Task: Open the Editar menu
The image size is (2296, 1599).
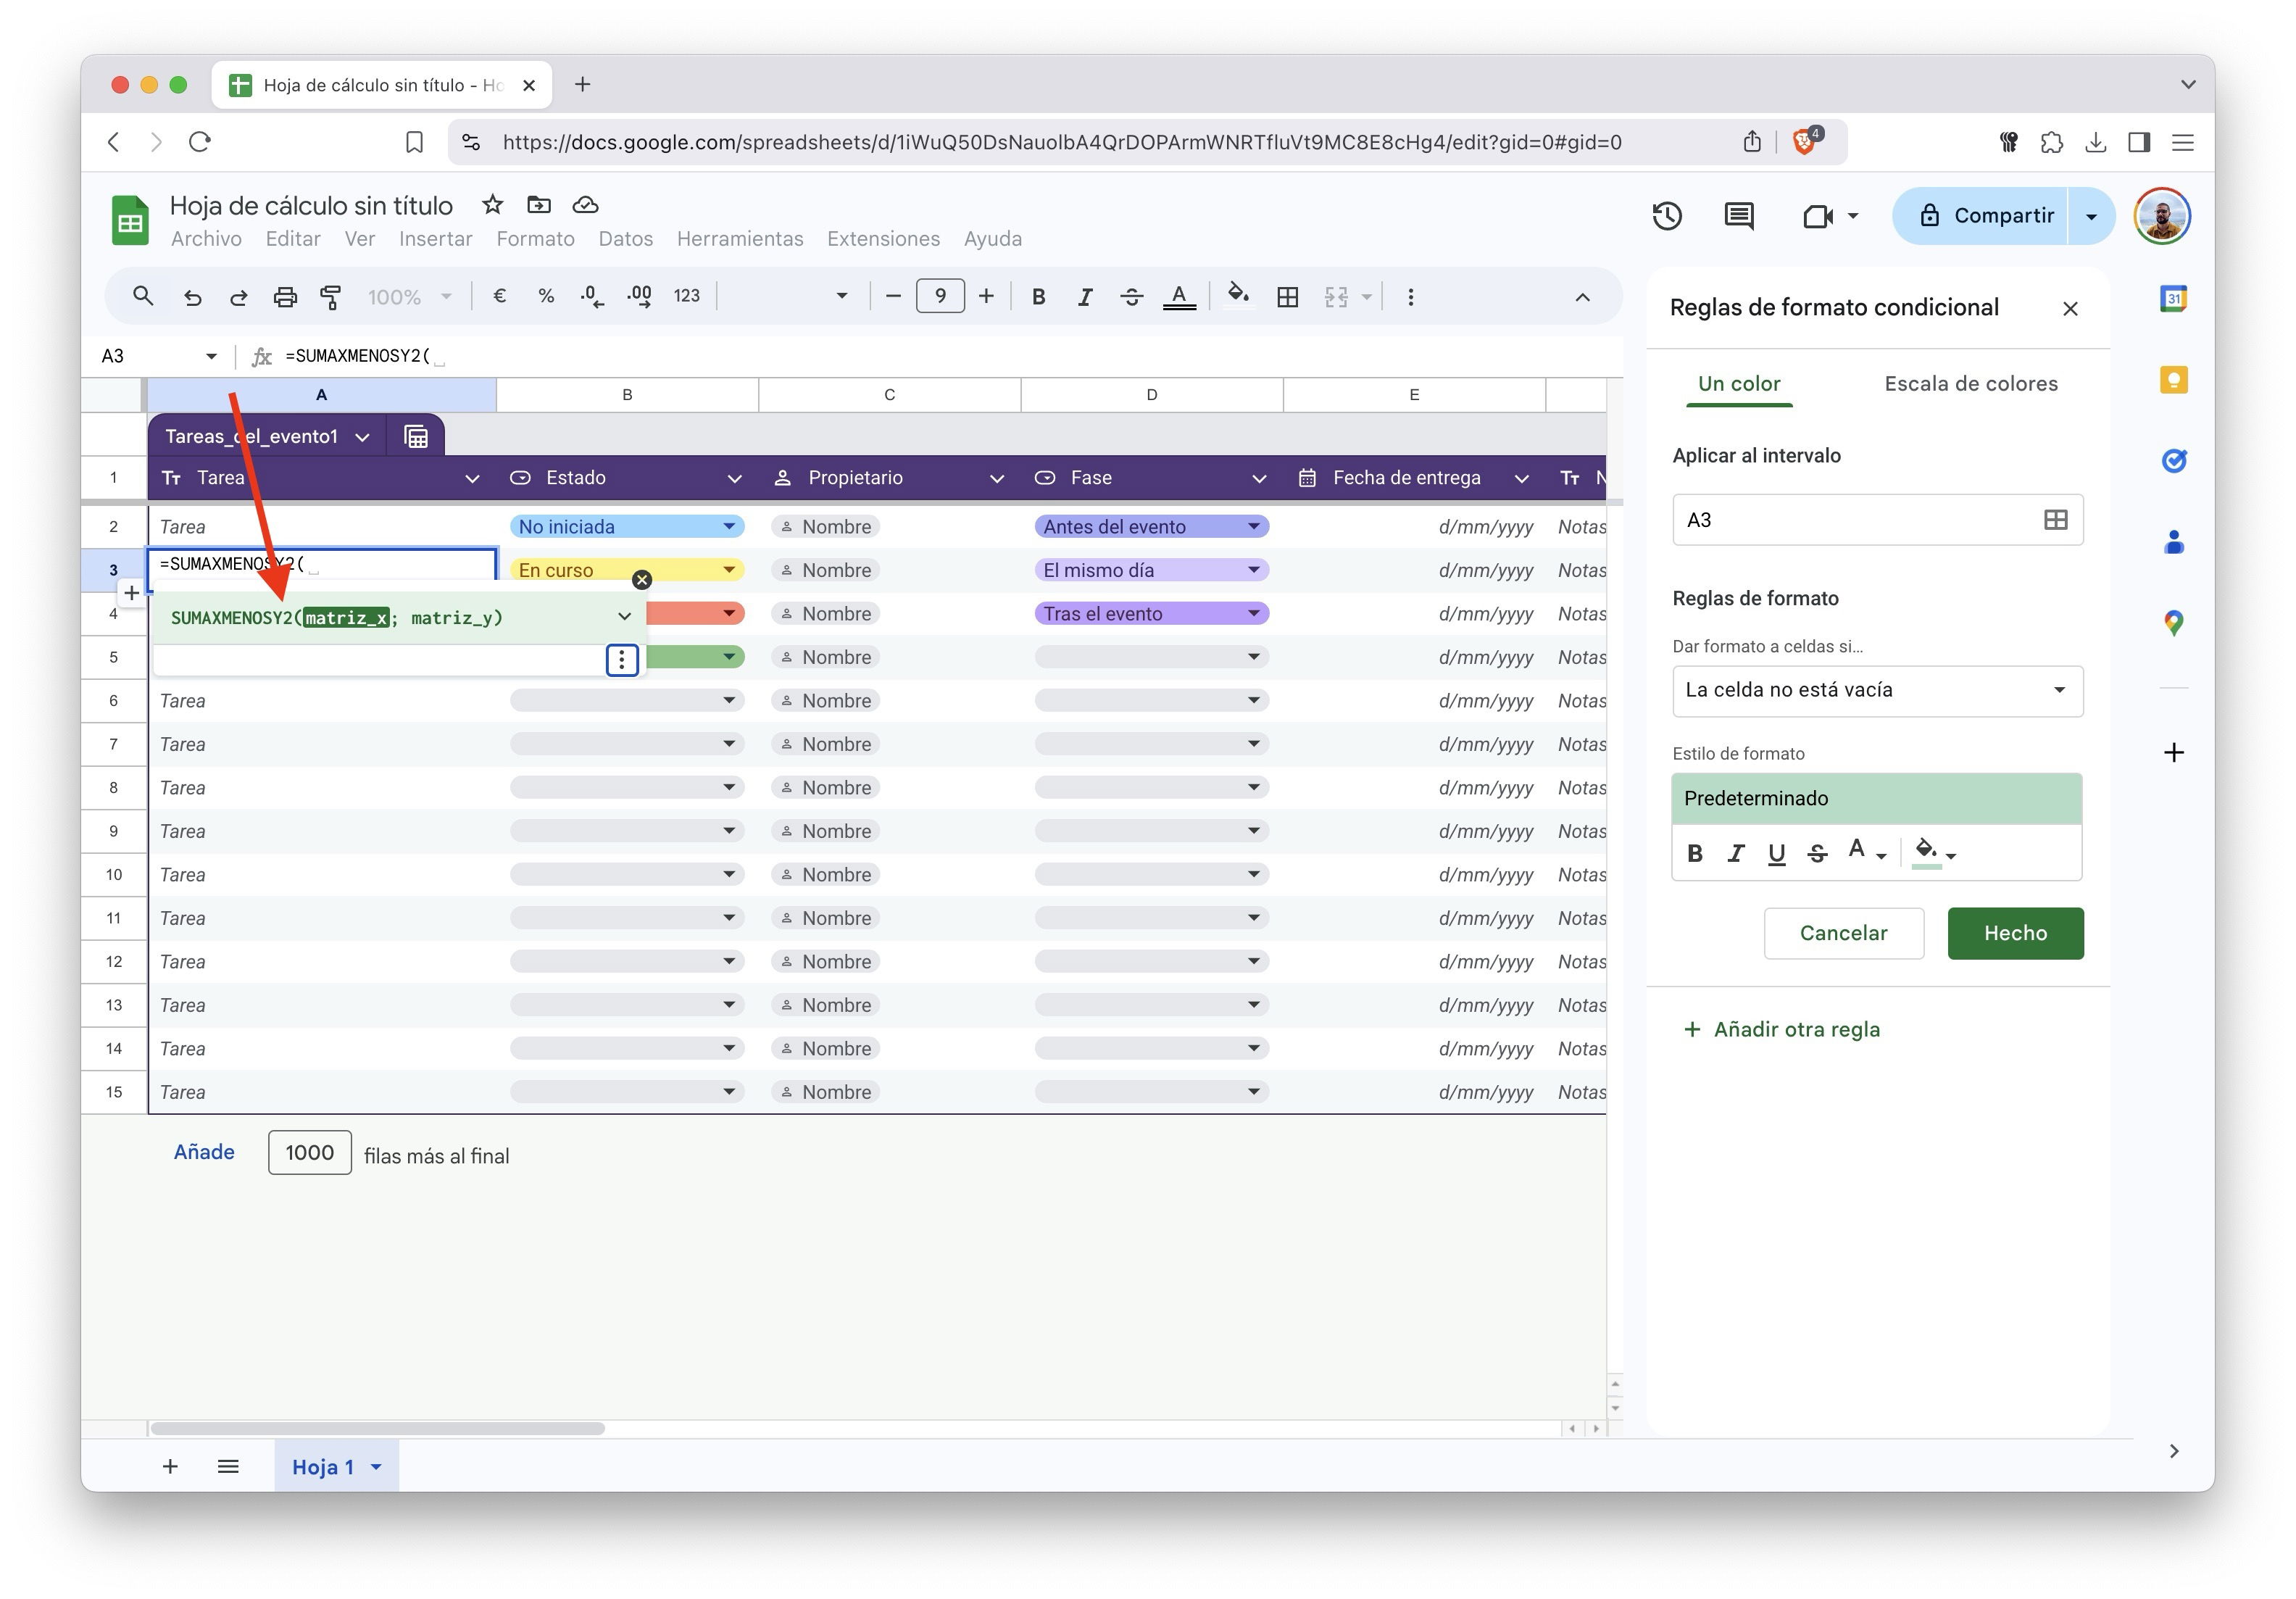Action: (293, 239)
